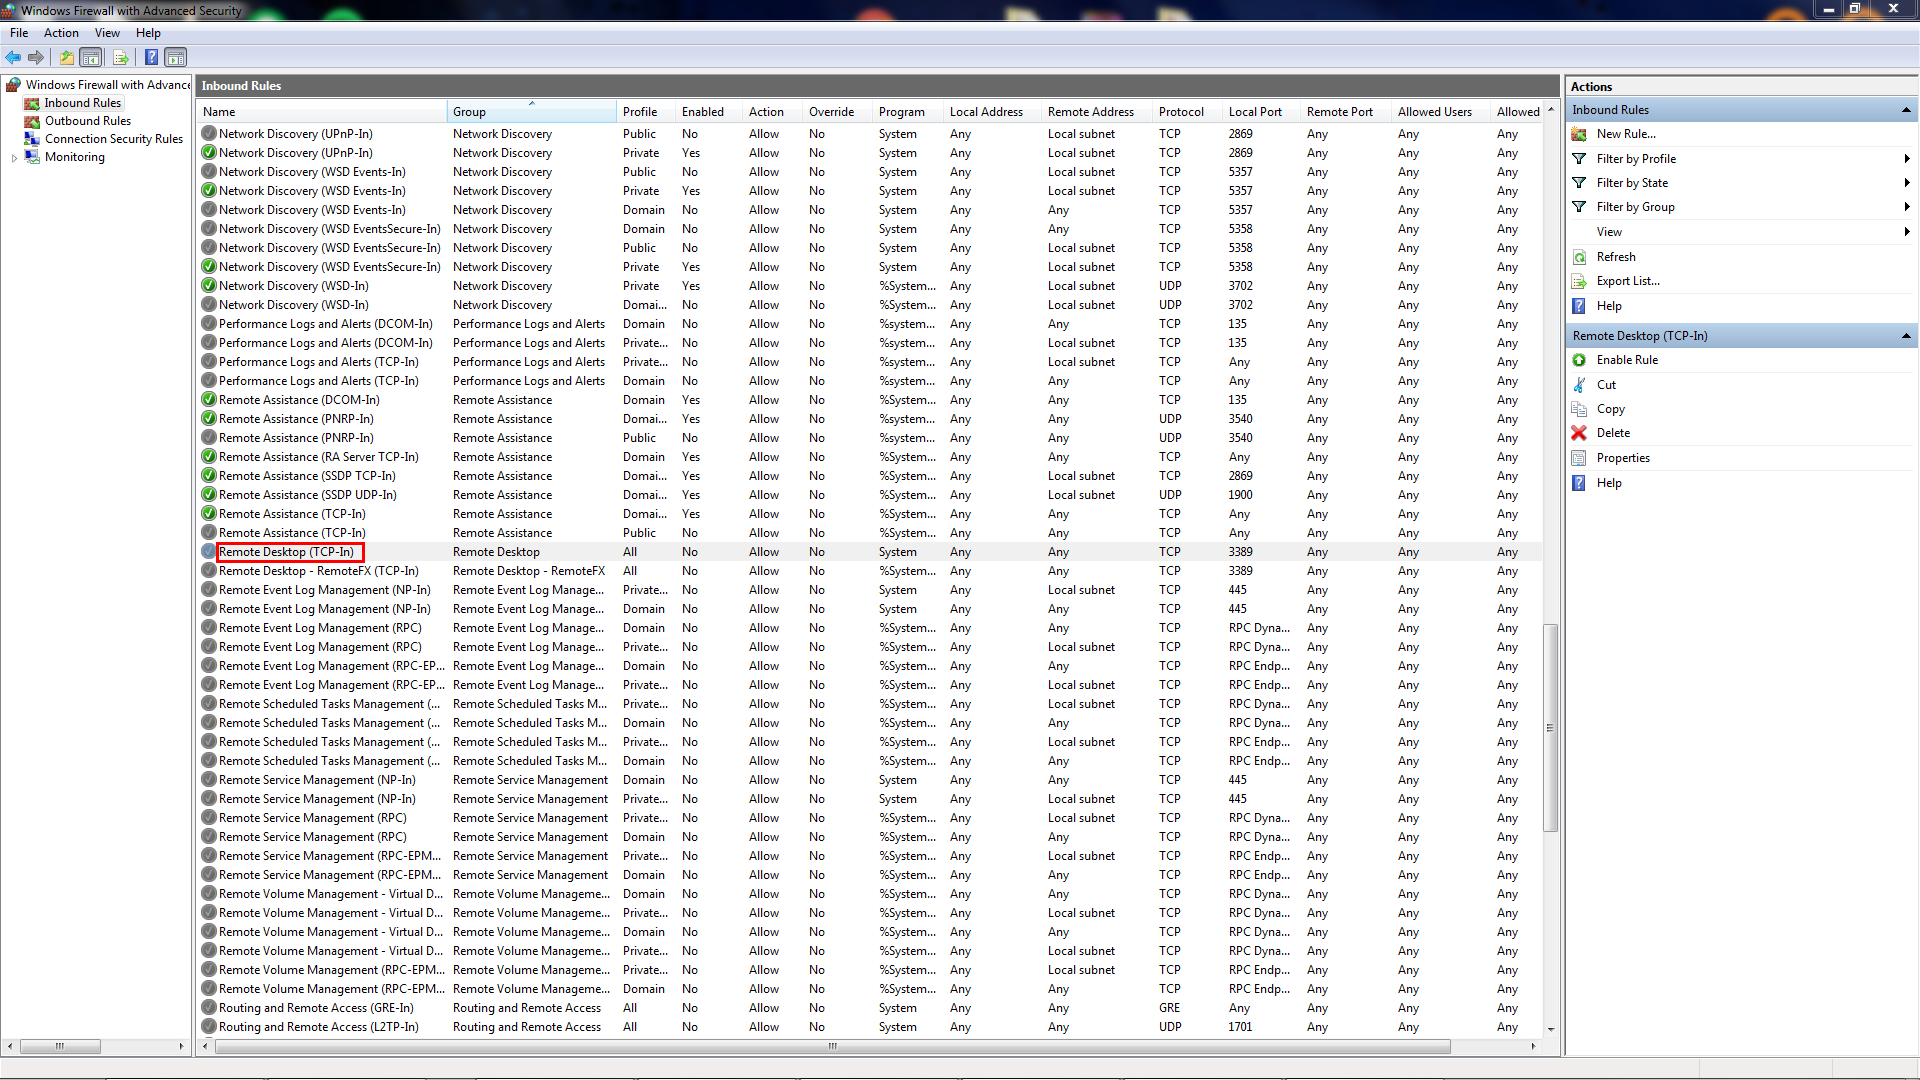Sort rules by the Group column header

[x=532, y=112]
